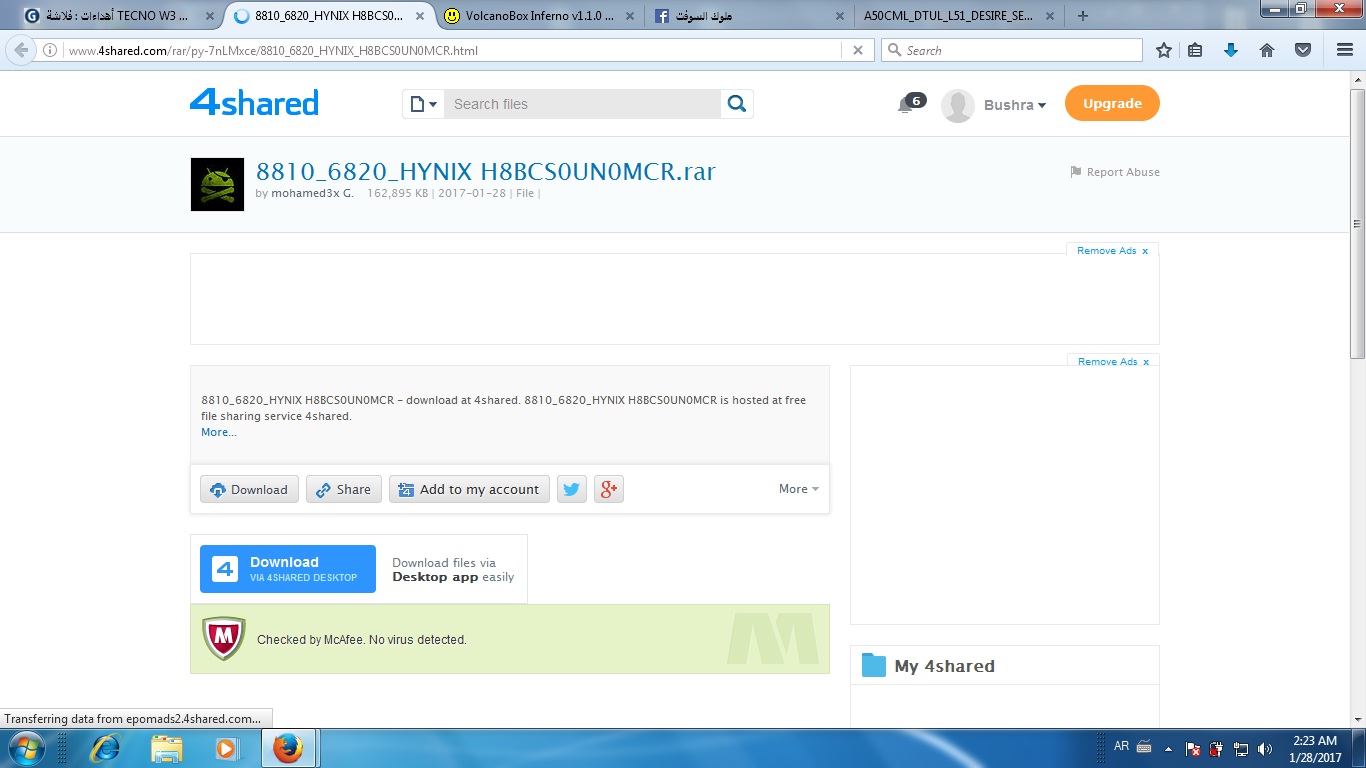
Task: Open the Firefox downloads arrow
Action: 1231,50
